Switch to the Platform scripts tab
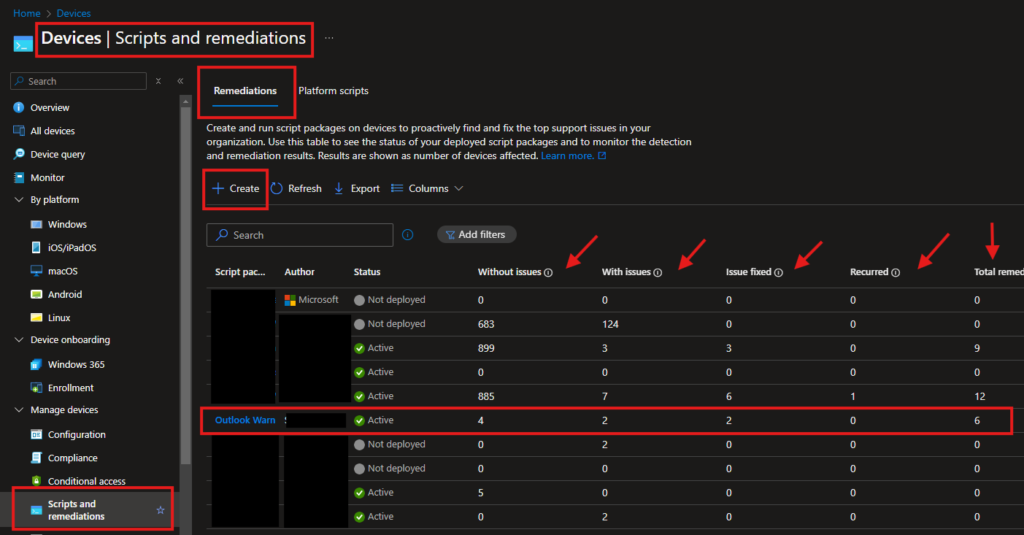1024x535 pixels. [x=333, y=91]
